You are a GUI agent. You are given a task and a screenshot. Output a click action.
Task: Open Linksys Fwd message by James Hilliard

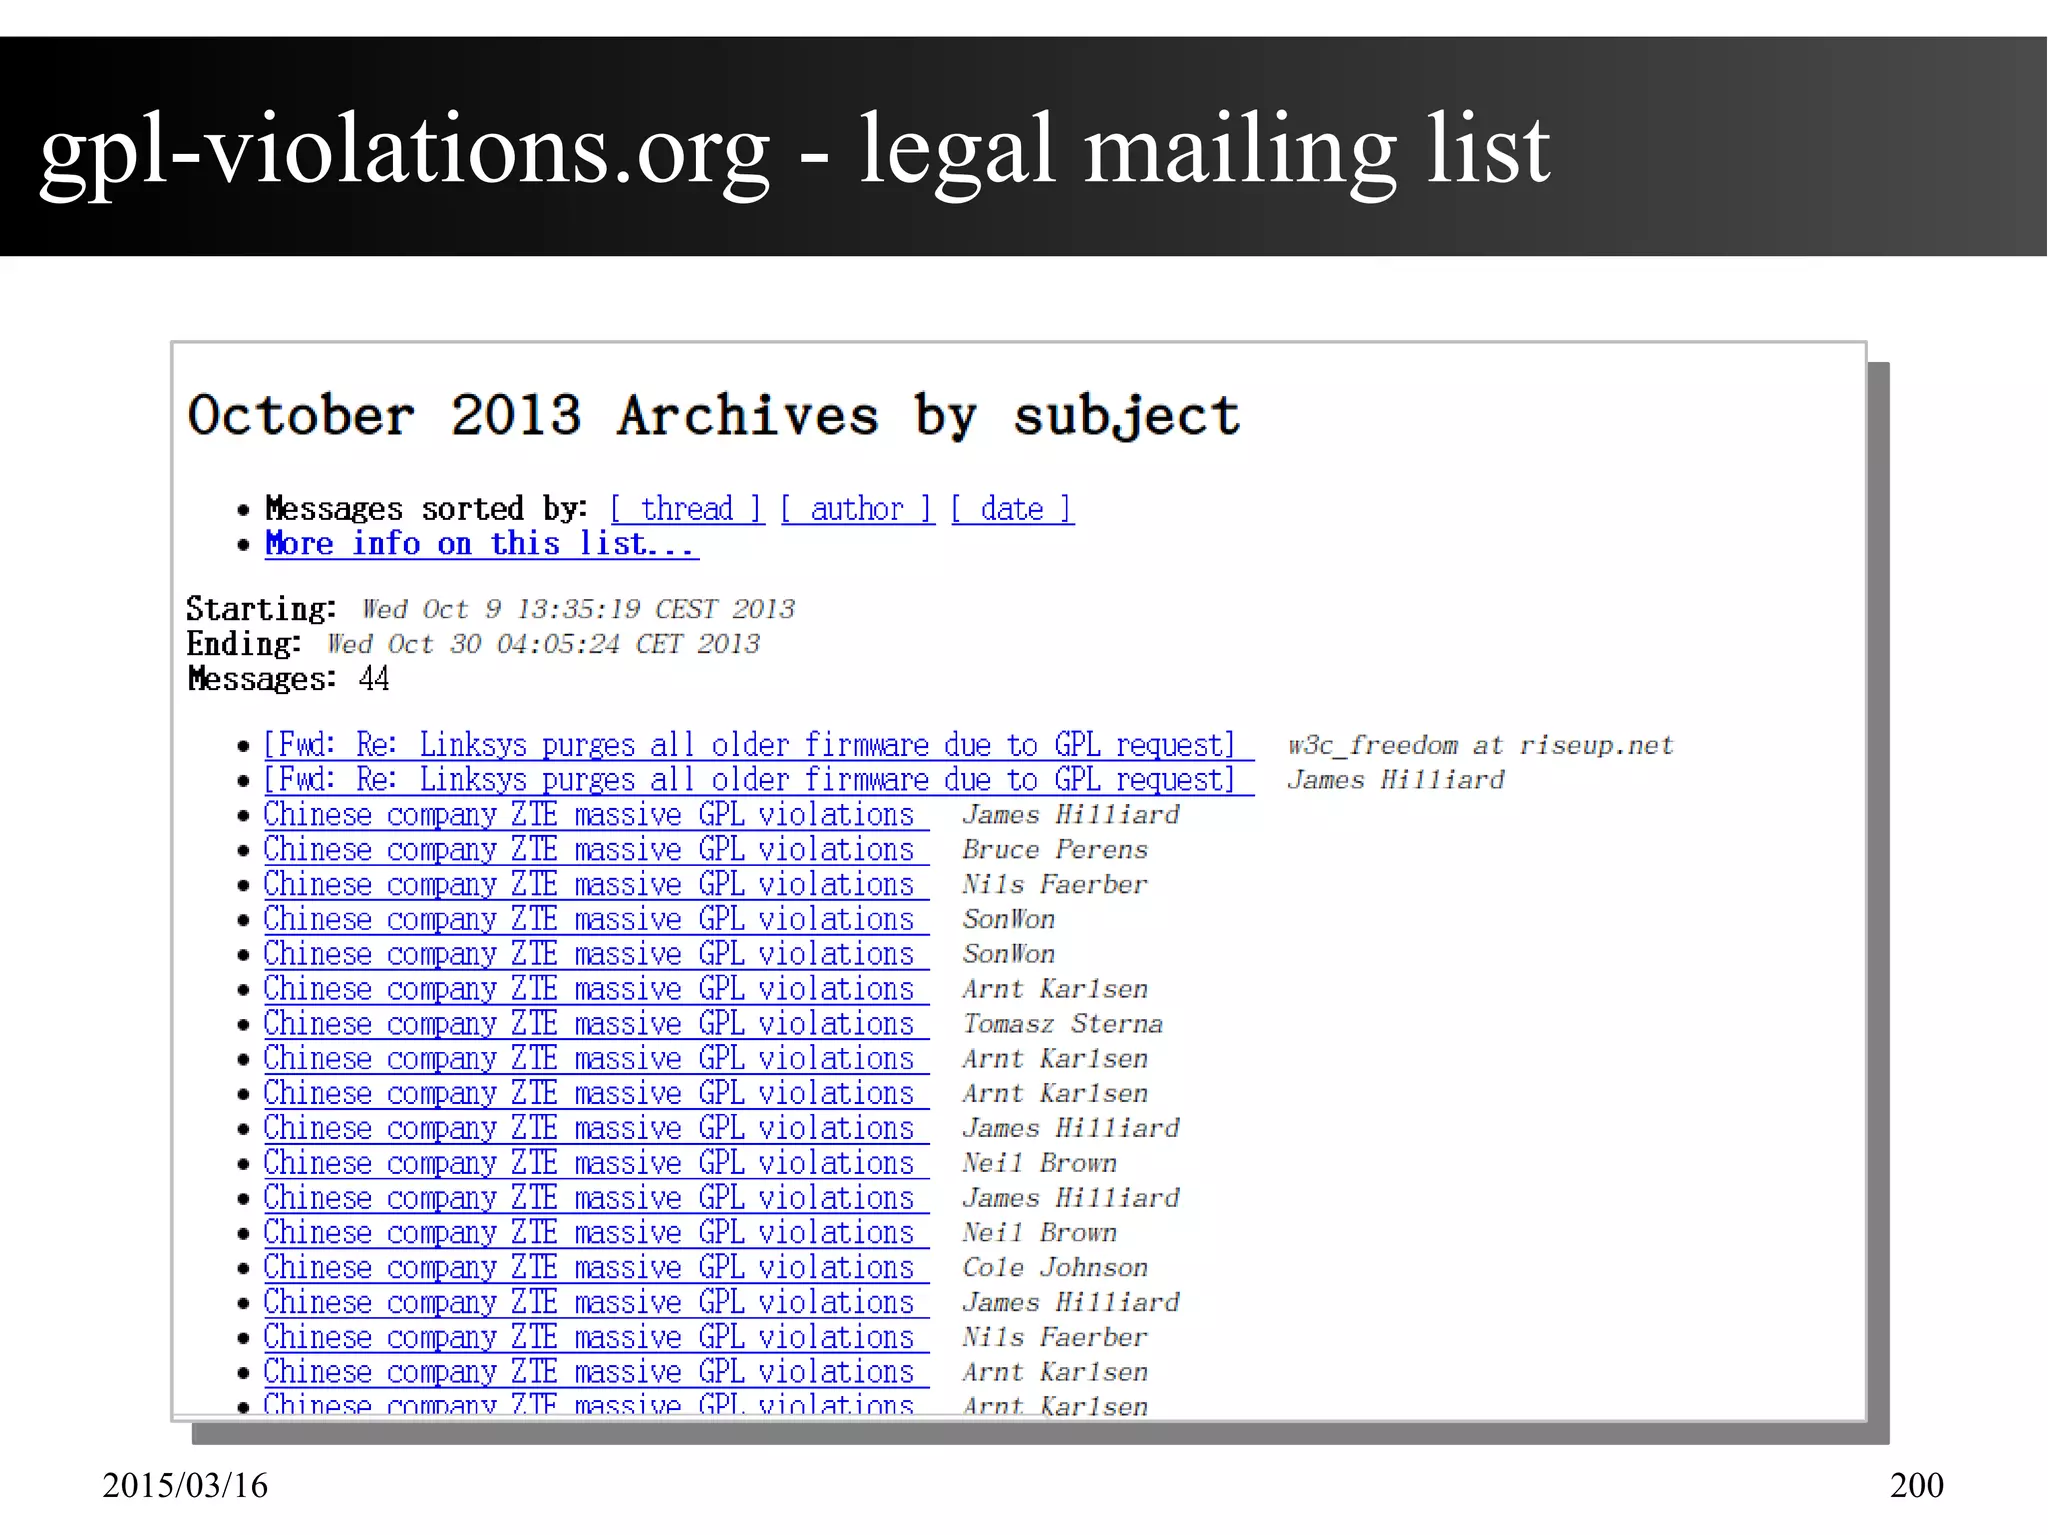(759, 780)
